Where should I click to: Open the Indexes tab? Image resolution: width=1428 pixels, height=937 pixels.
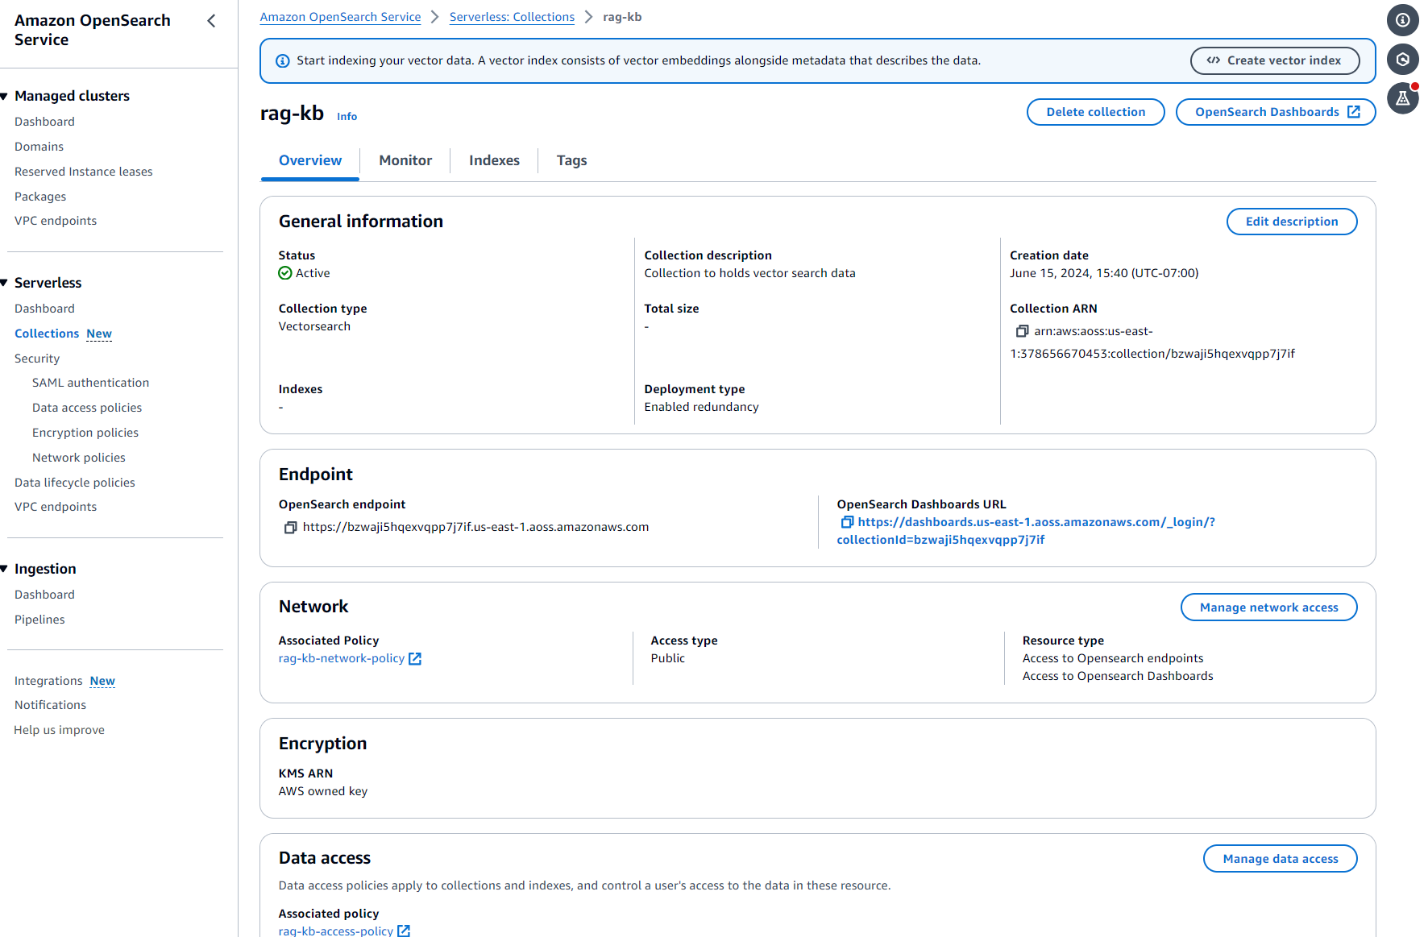click(x=494, y=160)
